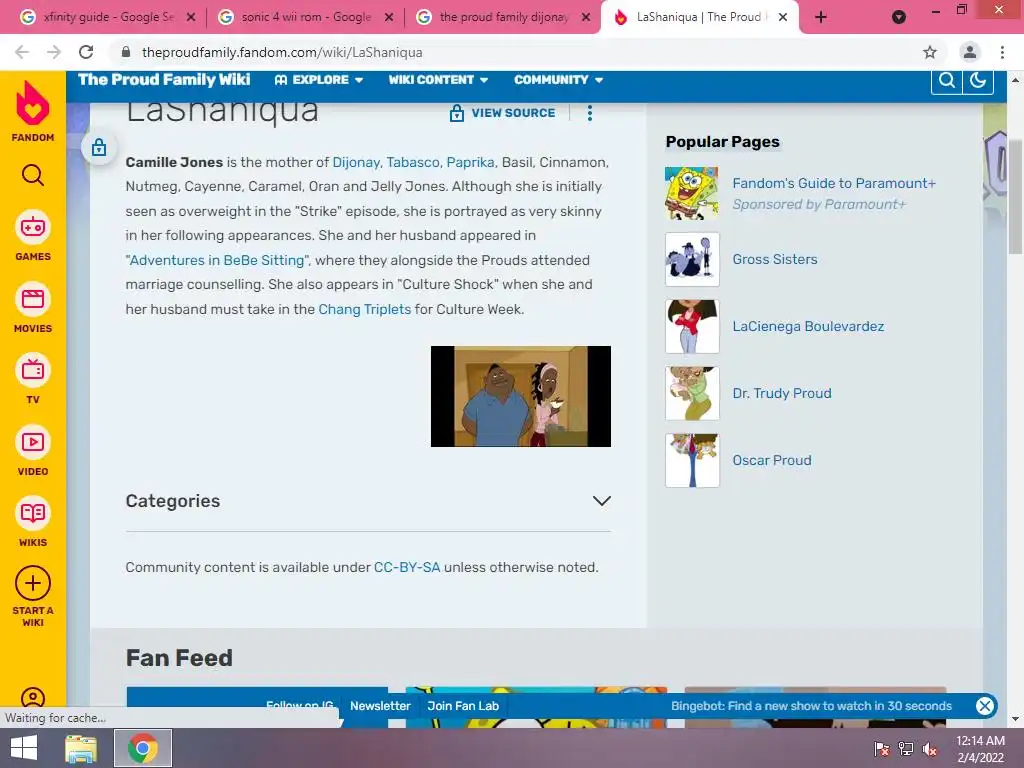Click the LaCienega Boulevardez thumbnail
Image resolution: width=1024 pixels, height=768 pixels.
click(692, 327)
